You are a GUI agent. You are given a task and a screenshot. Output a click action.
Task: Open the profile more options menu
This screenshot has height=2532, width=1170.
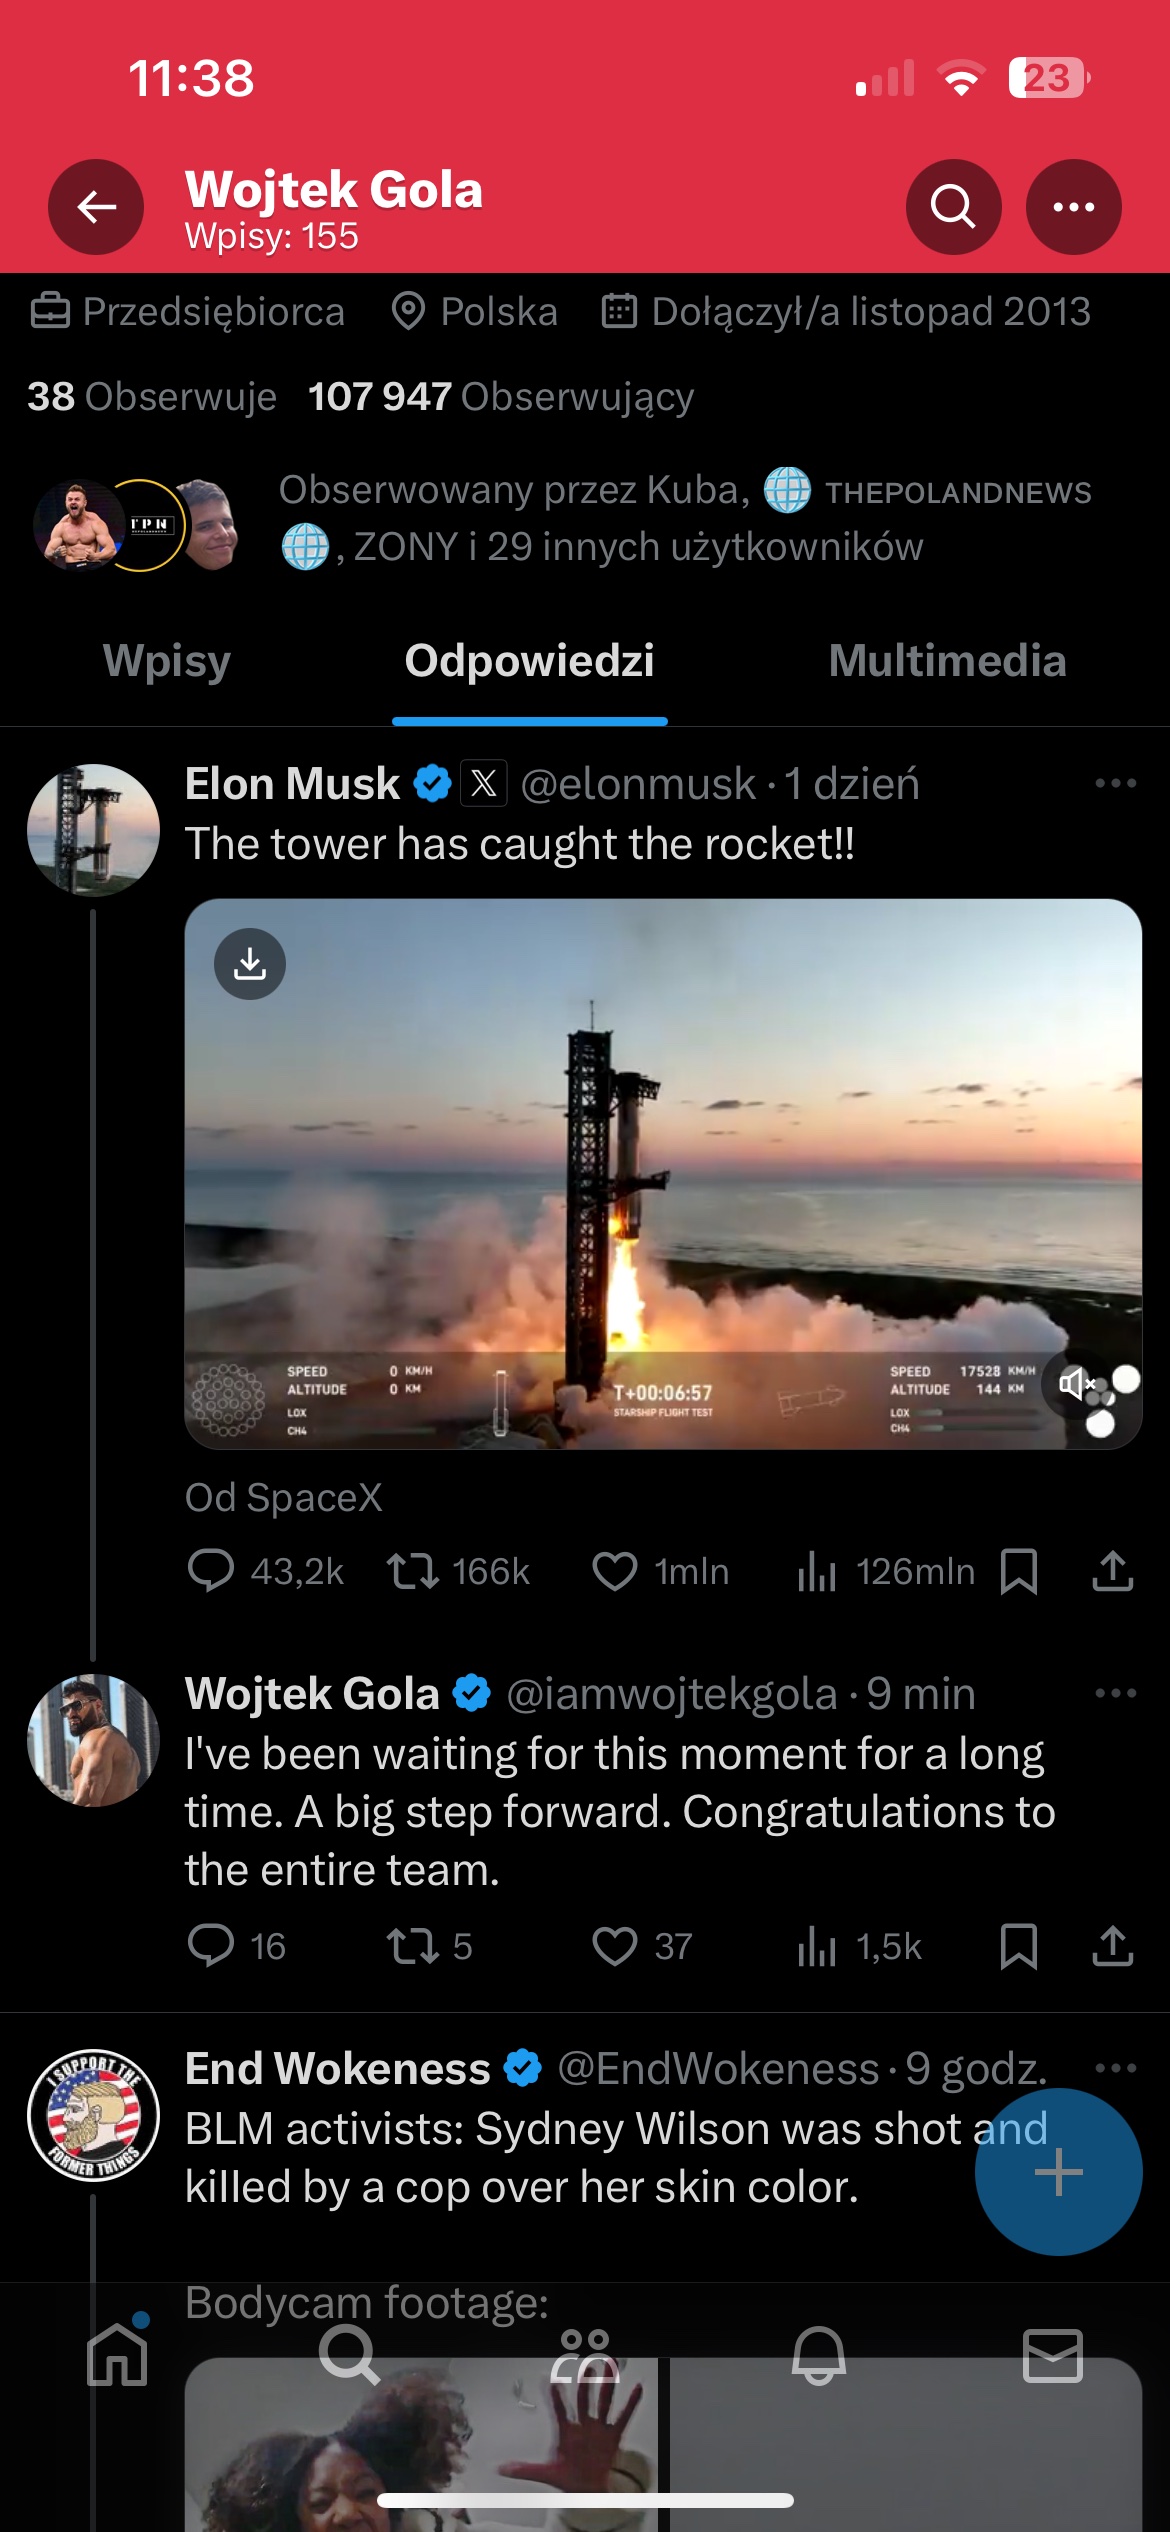(1073, 207)
